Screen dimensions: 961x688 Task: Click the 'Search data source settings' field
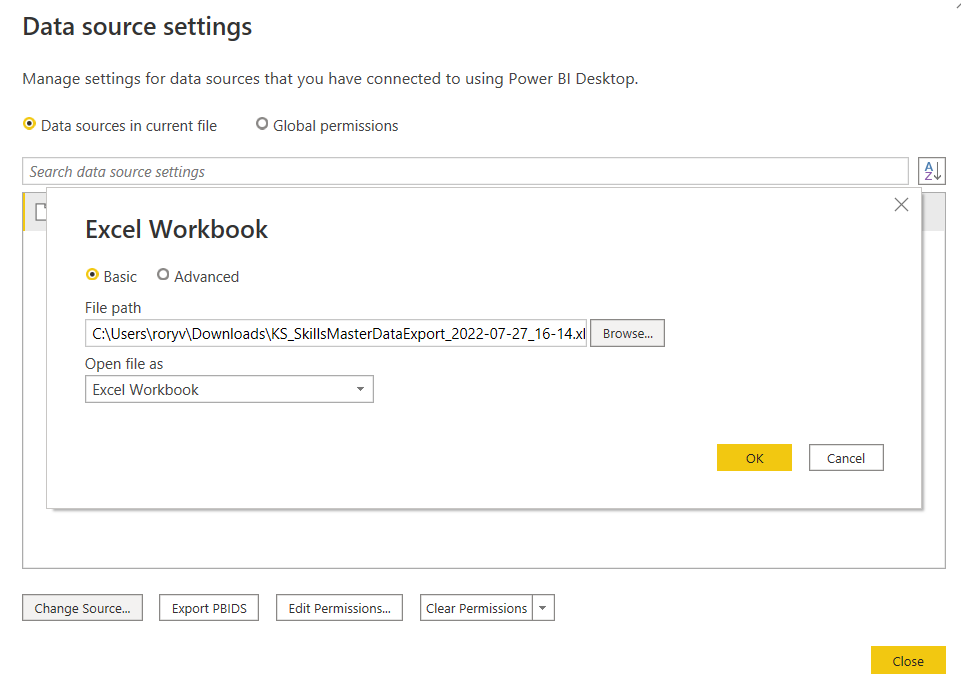(465, 172)
